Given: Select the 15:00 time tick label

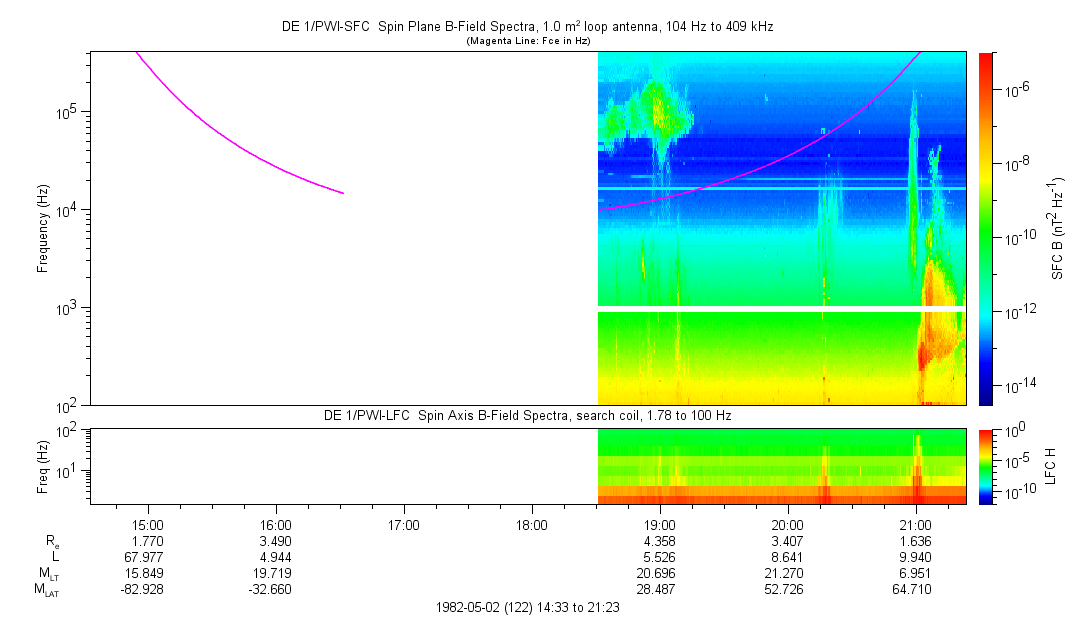Looking at the screenshot, I should (x=148, y=525).
